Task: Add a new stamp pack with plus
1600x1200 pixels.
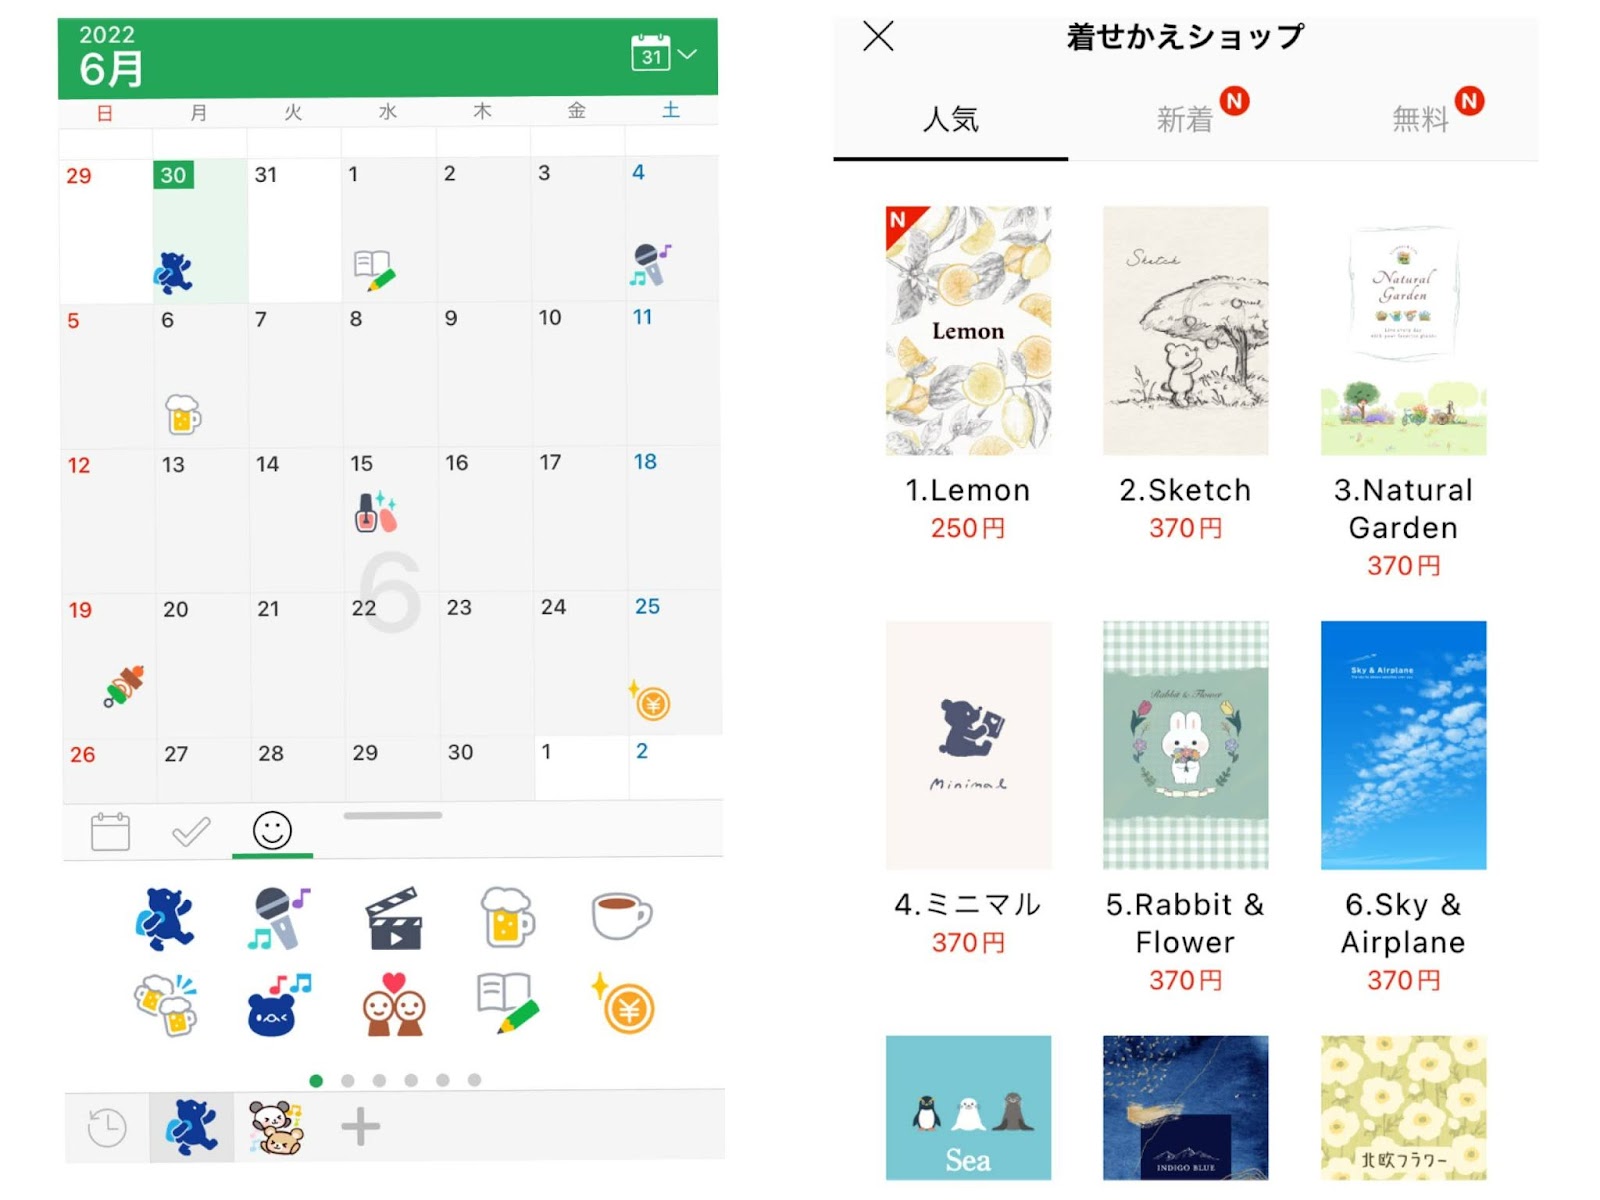Action: click(360, 1126)
